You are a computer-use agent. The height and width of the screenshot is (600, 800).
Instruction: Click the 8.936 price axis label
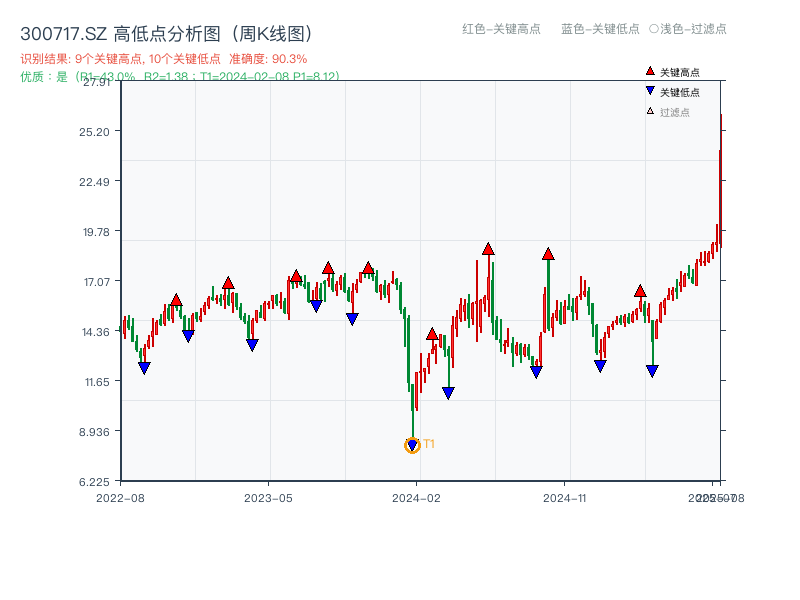[94, 432]
